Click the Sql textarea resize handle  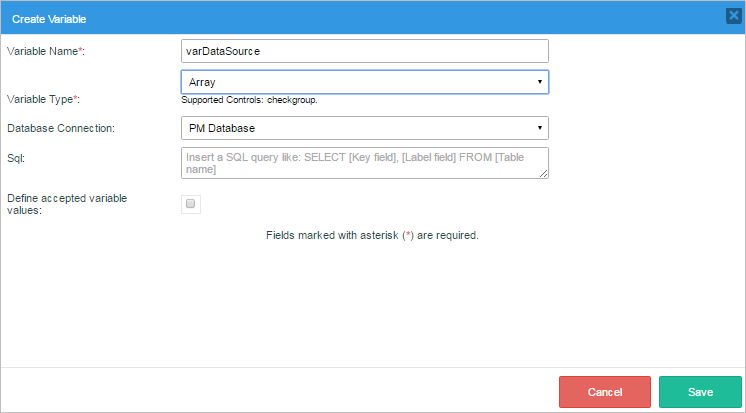pos(544,175)
